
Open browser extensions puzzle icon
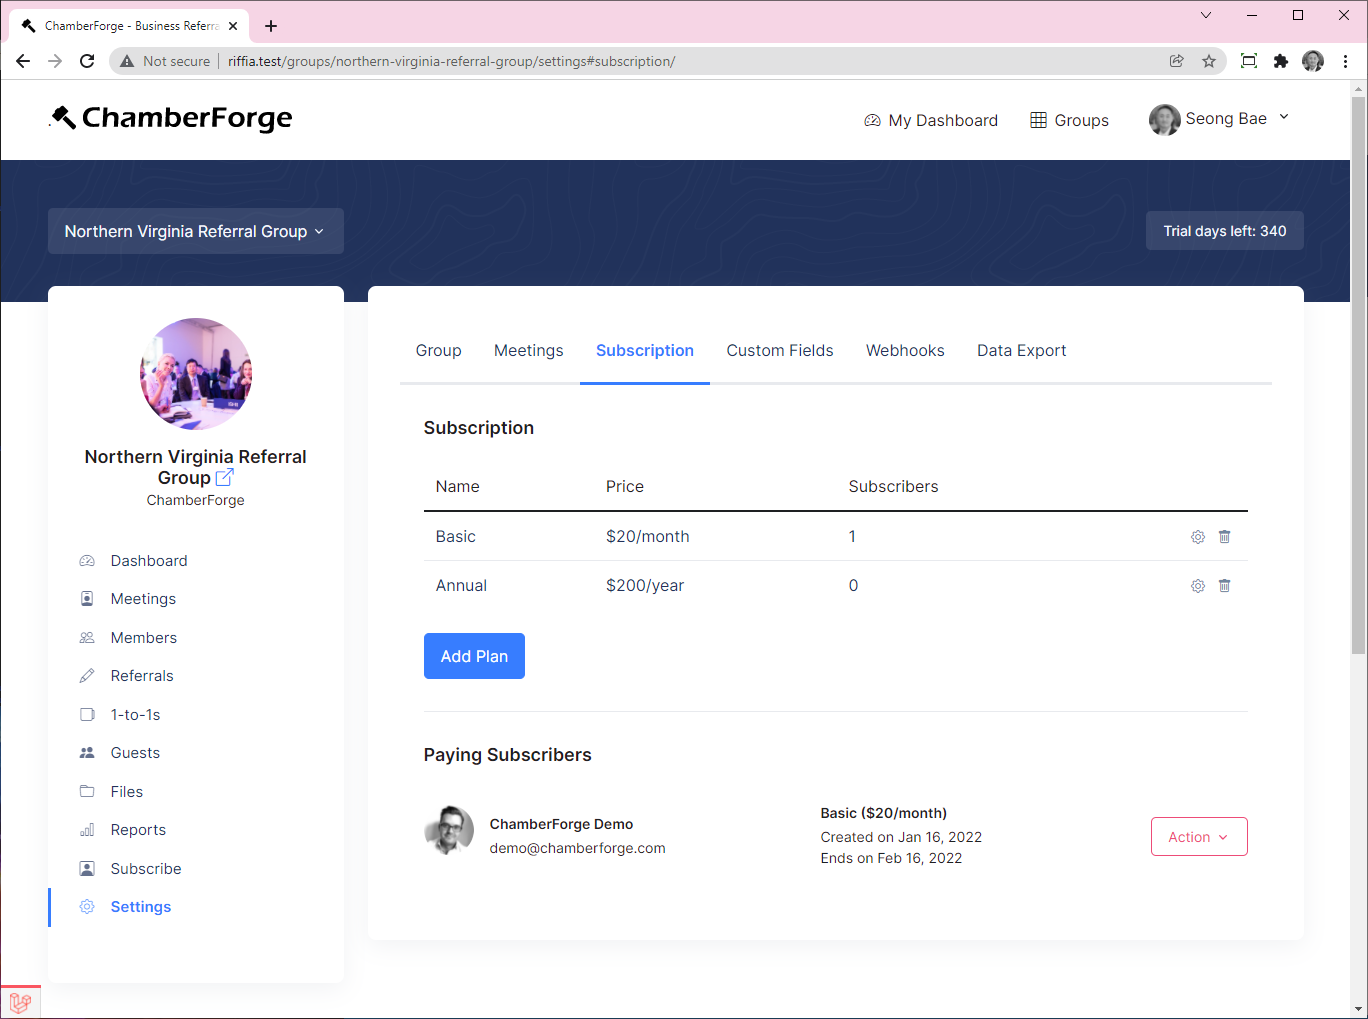coord(1281,61)
